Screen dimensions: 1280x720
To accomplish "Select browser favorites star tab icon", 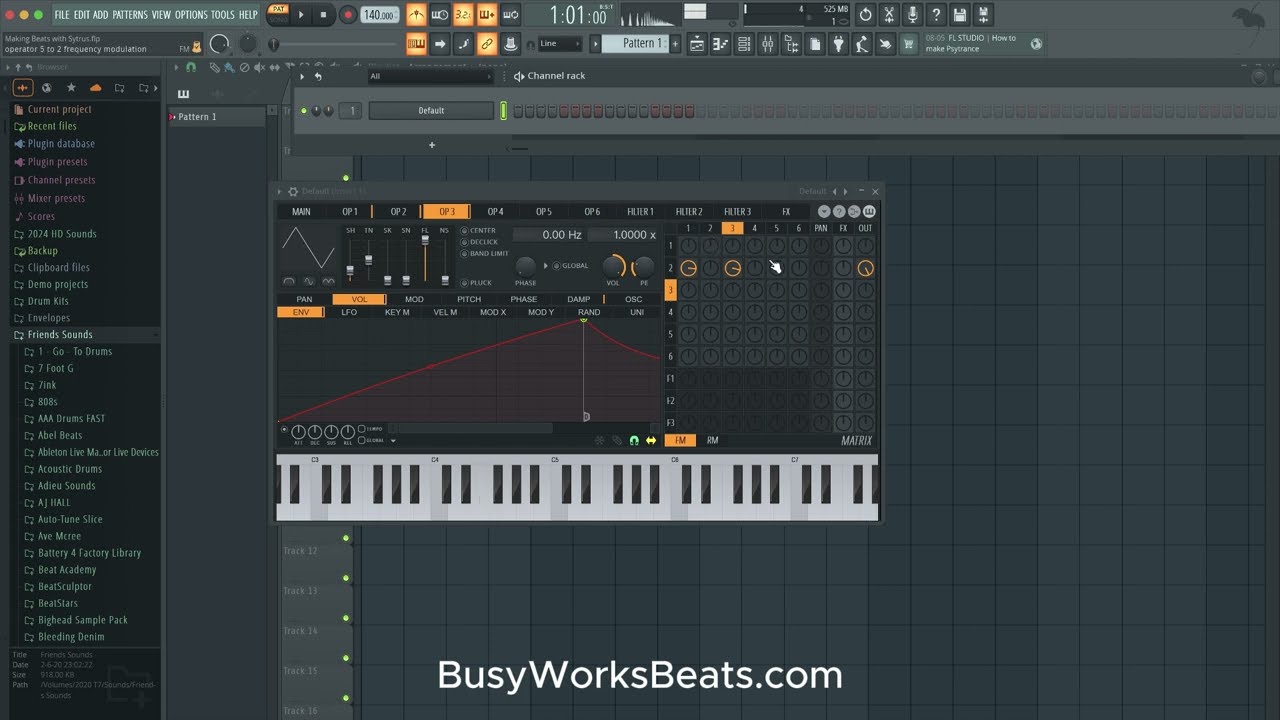I will [70, 88].
